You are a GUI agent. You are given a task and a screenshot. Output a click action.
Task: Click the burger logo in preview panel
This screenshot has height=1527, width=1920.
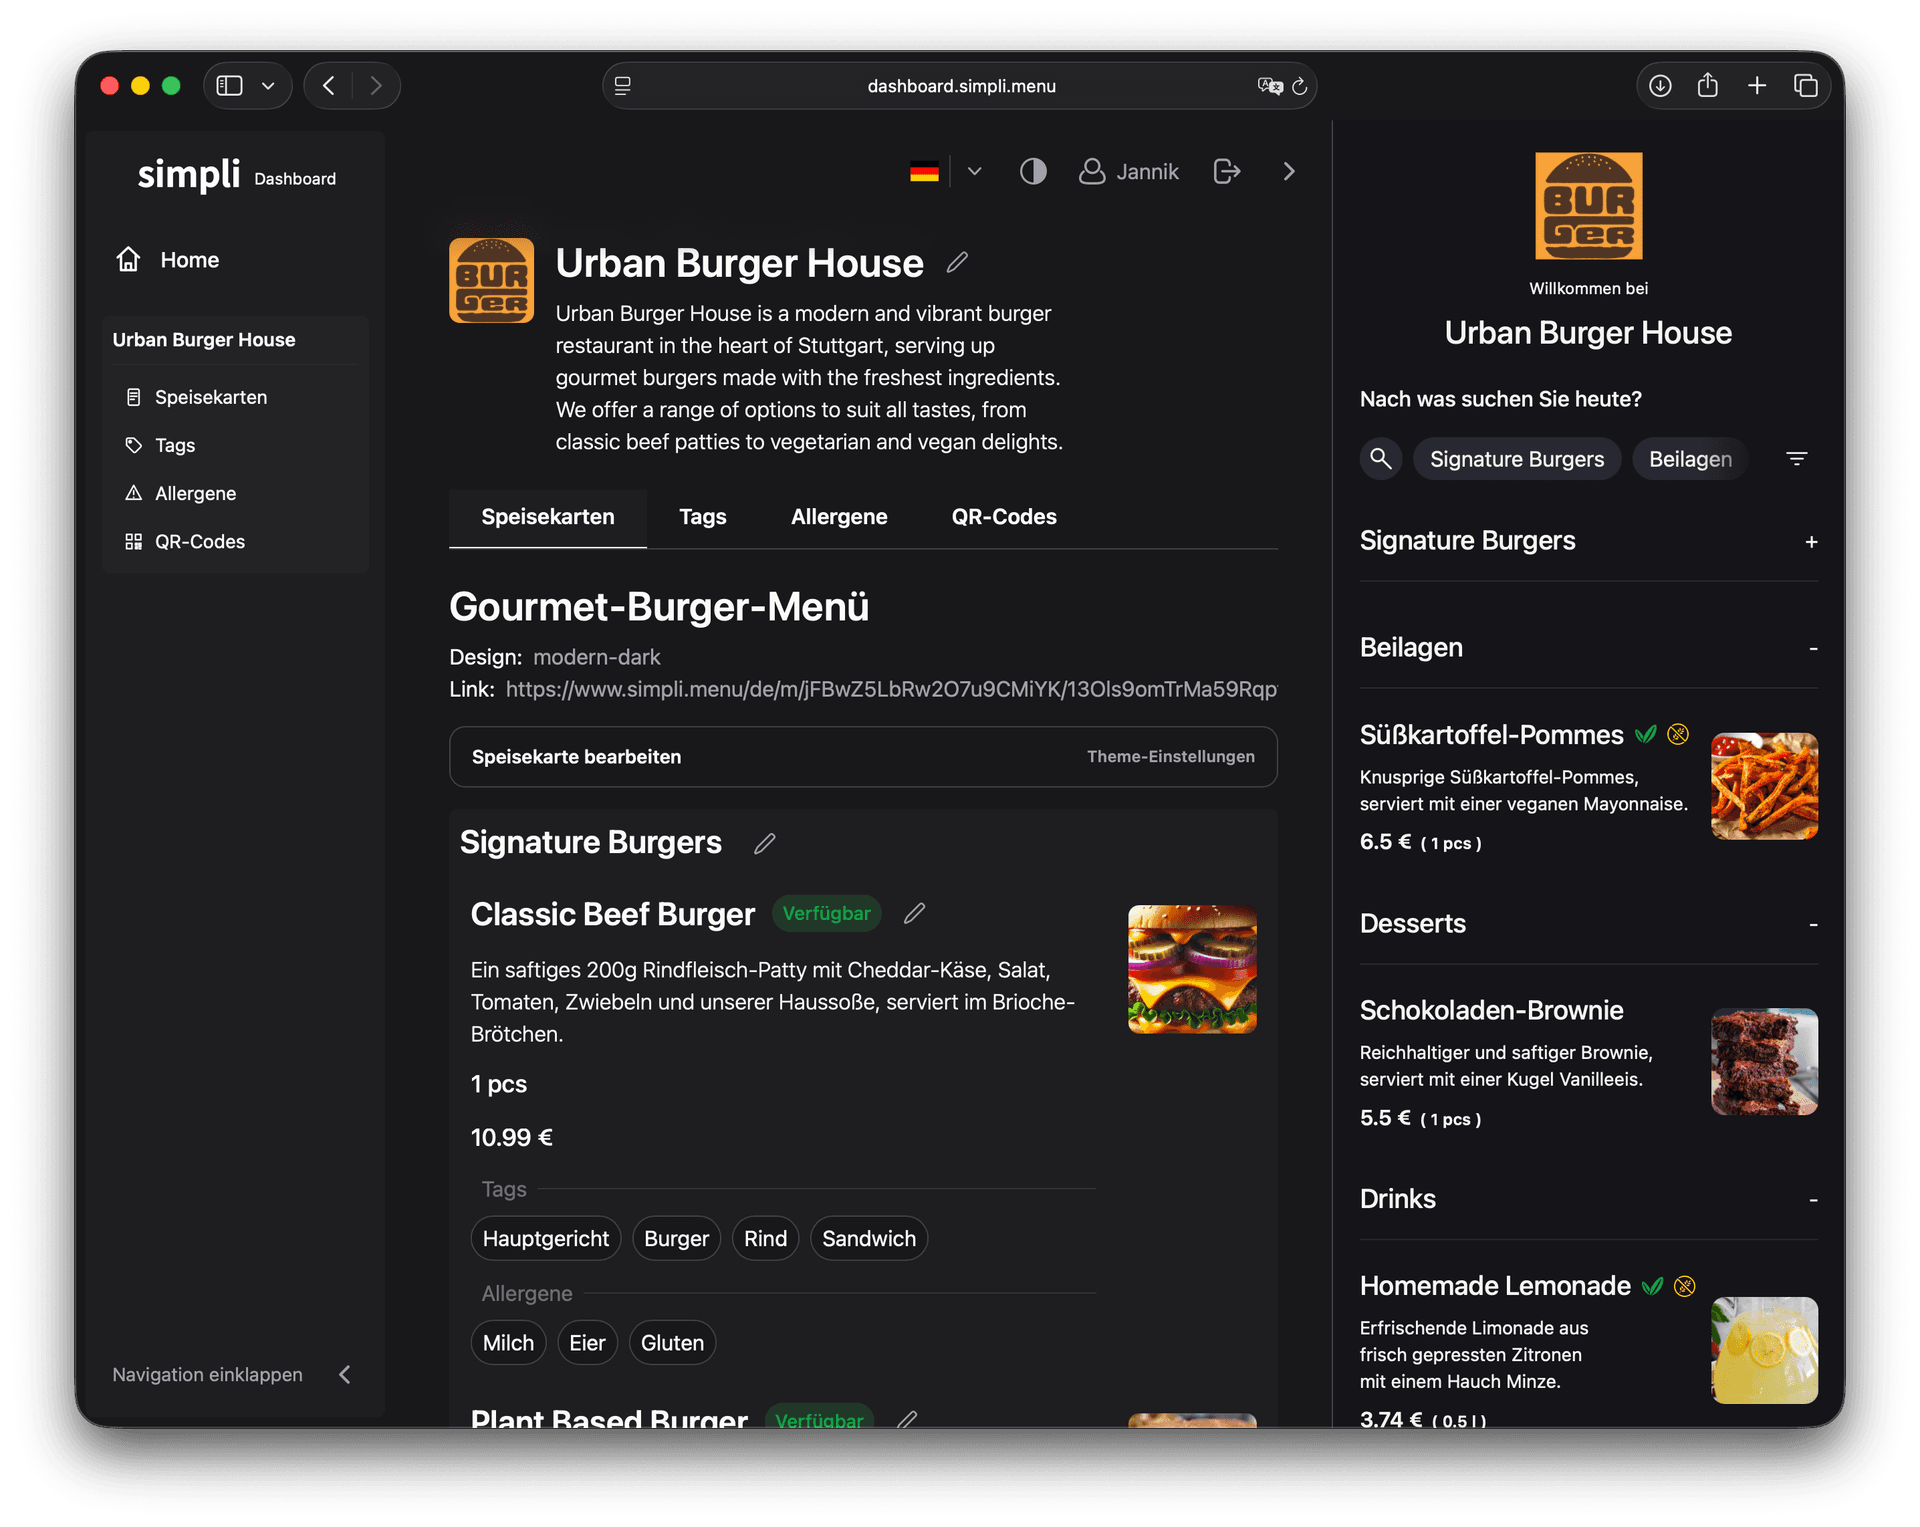[1589, 205]
